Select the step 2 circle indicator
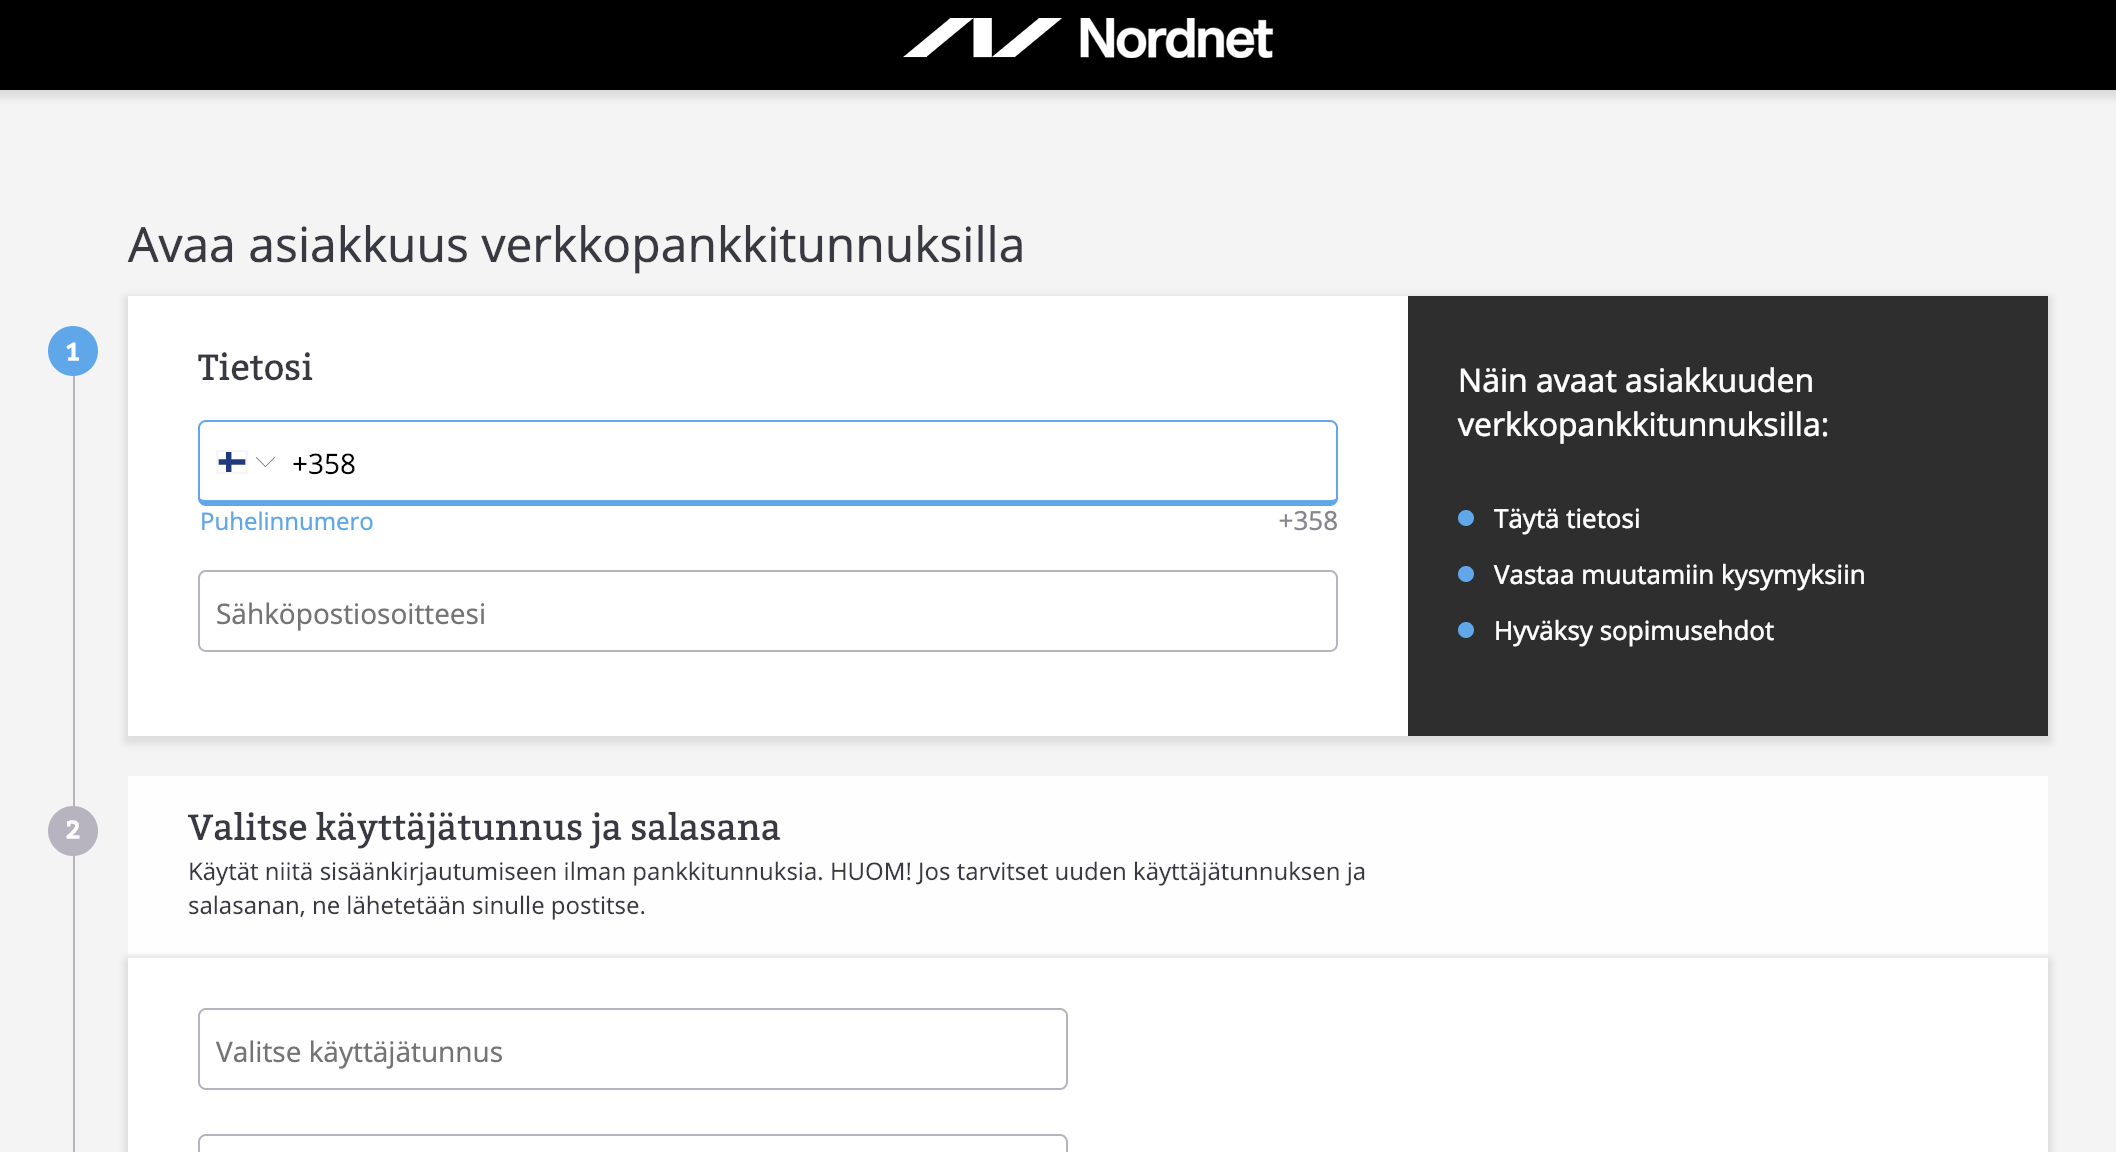Image resolution: width=2116 pixels, height=1152 pixels. [x=73, y=831]
